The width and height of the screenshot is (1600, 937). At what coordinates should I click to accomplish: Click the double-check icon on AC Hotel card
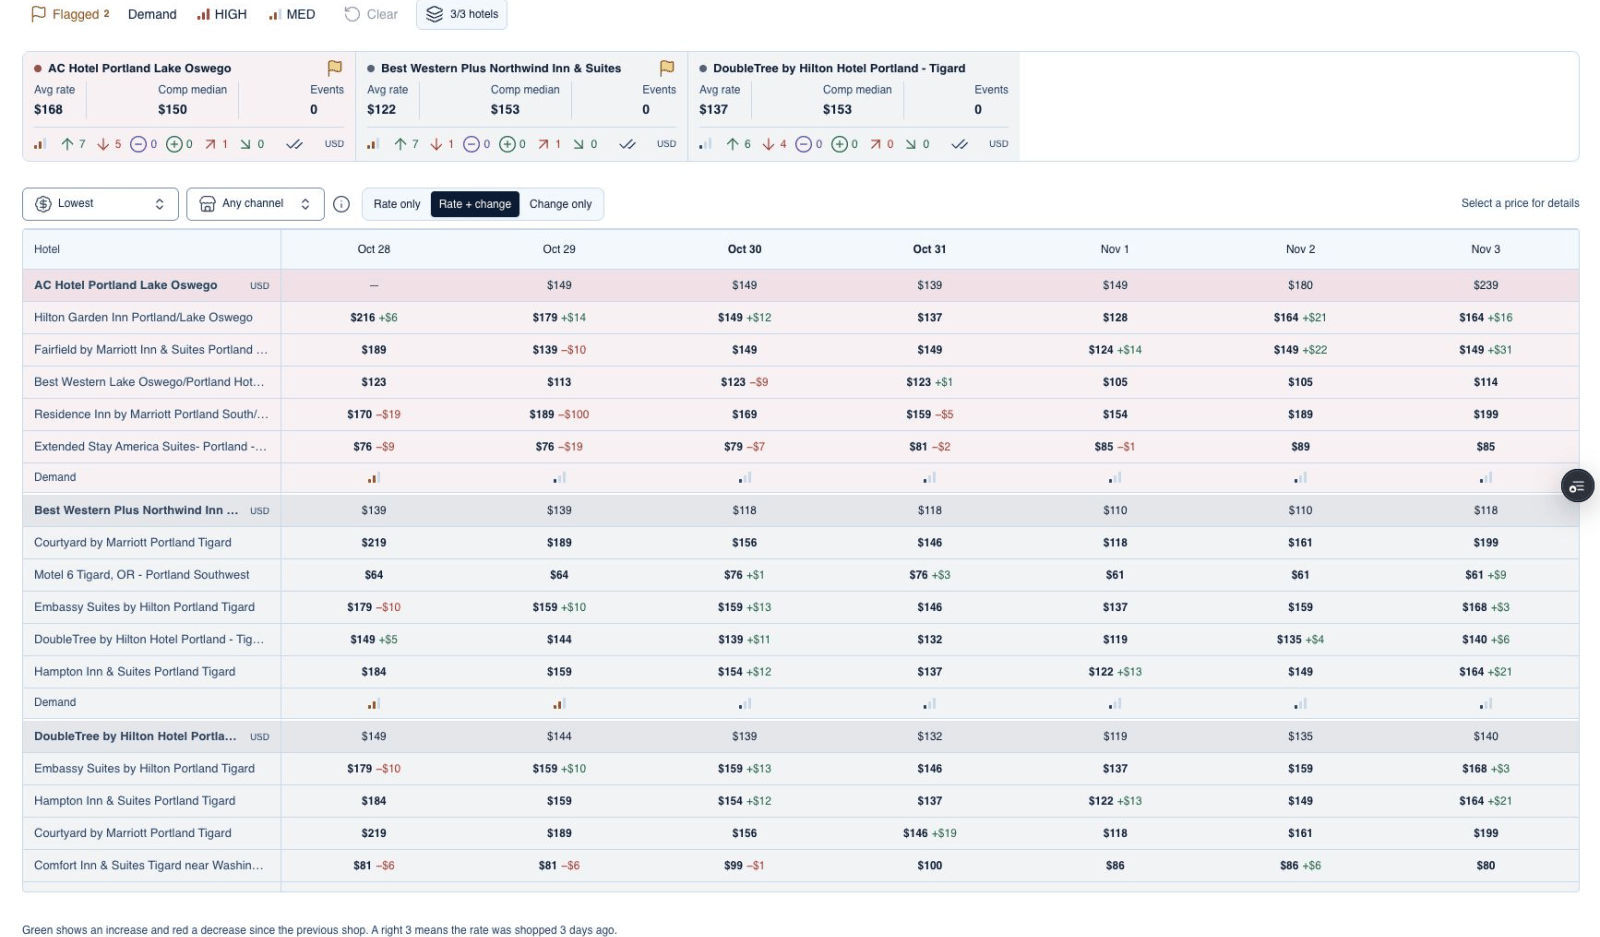pos(294,144)
